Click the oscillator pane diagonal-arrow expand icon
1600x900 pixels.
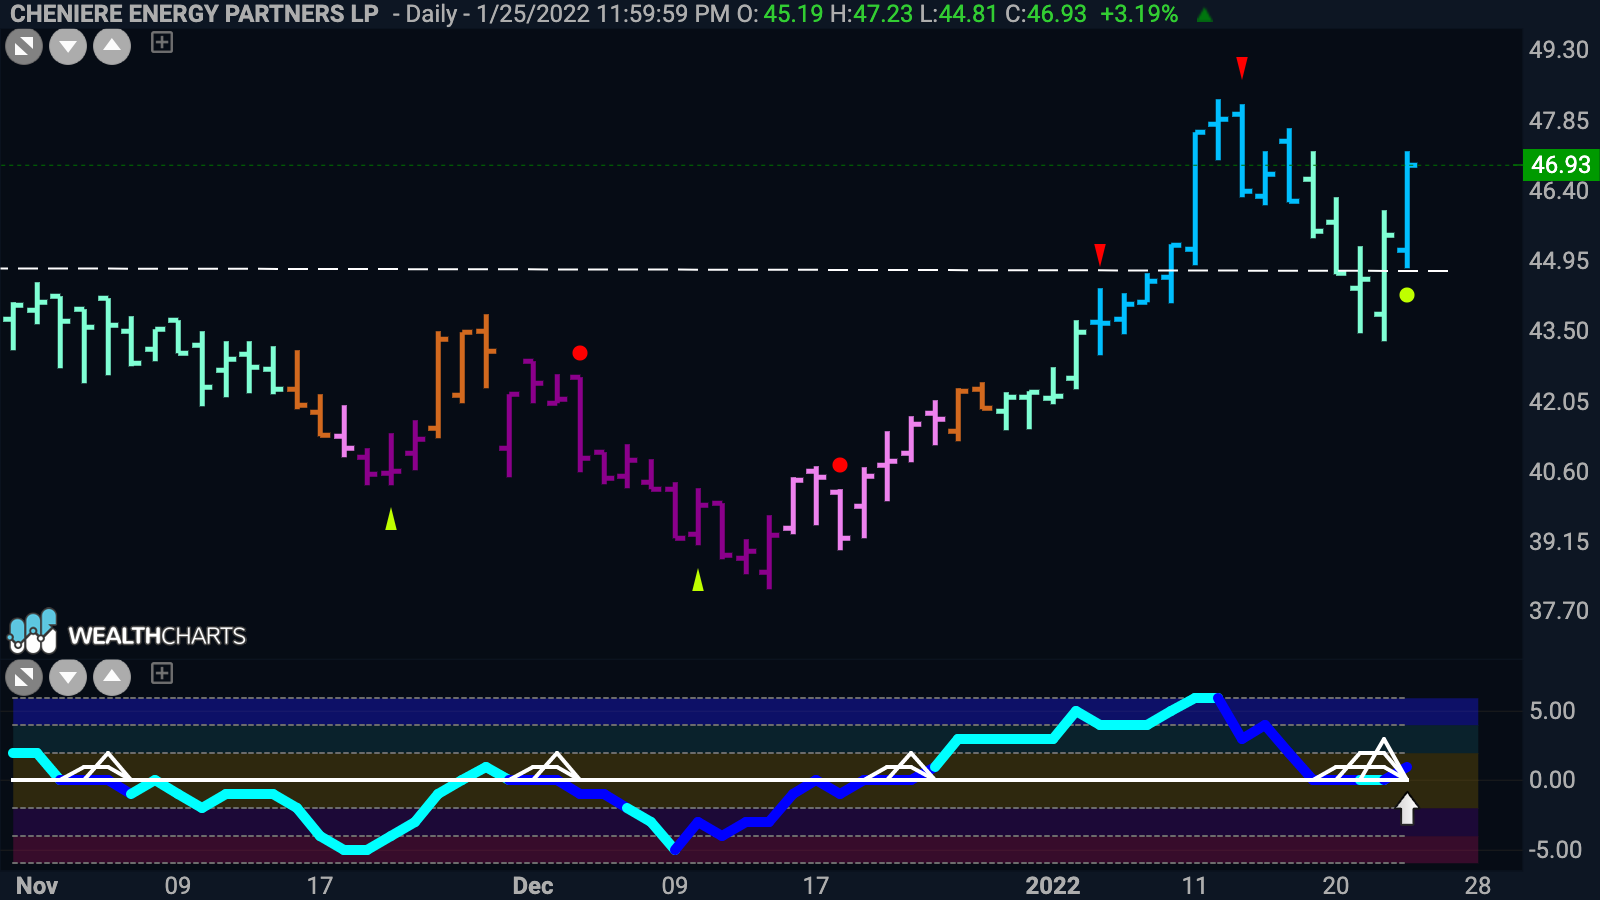(x=24, y=677)
